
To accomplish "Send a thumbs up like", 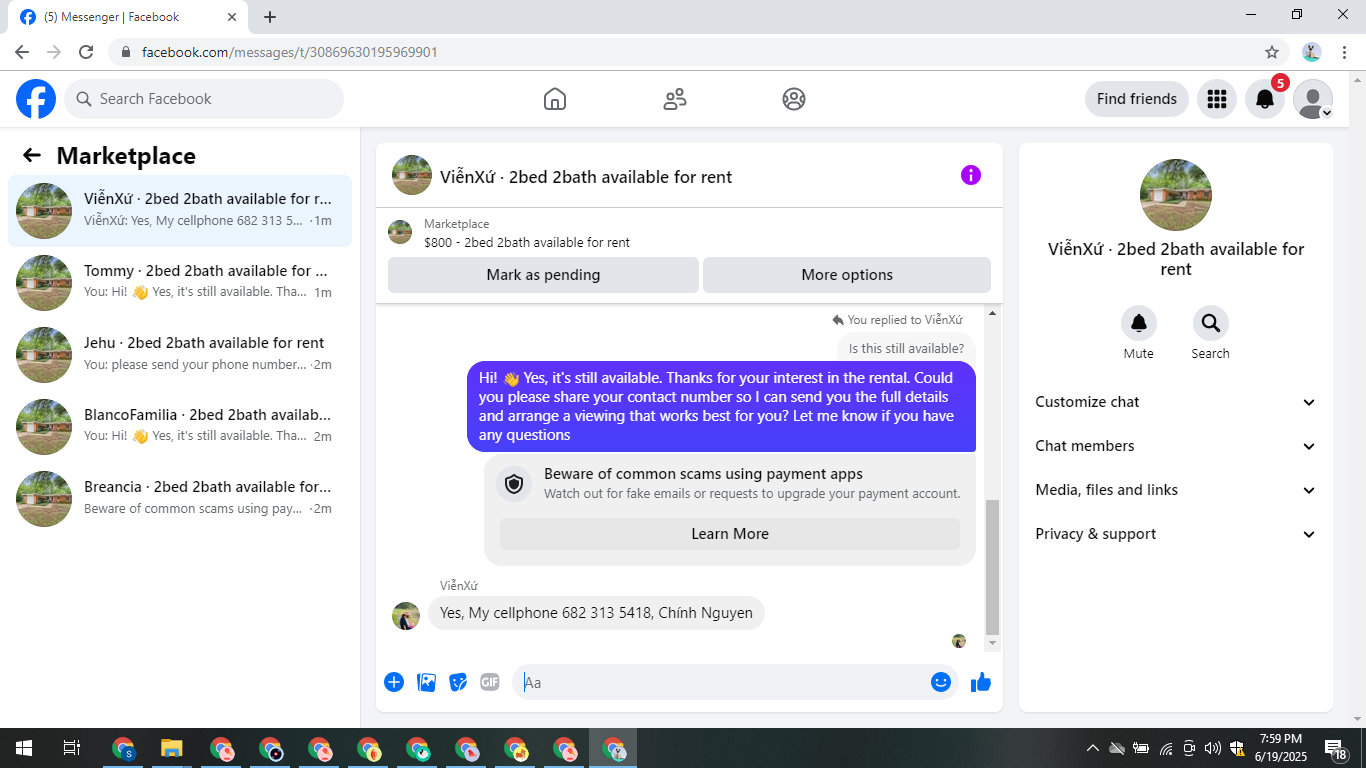I will tap(981, 682).
